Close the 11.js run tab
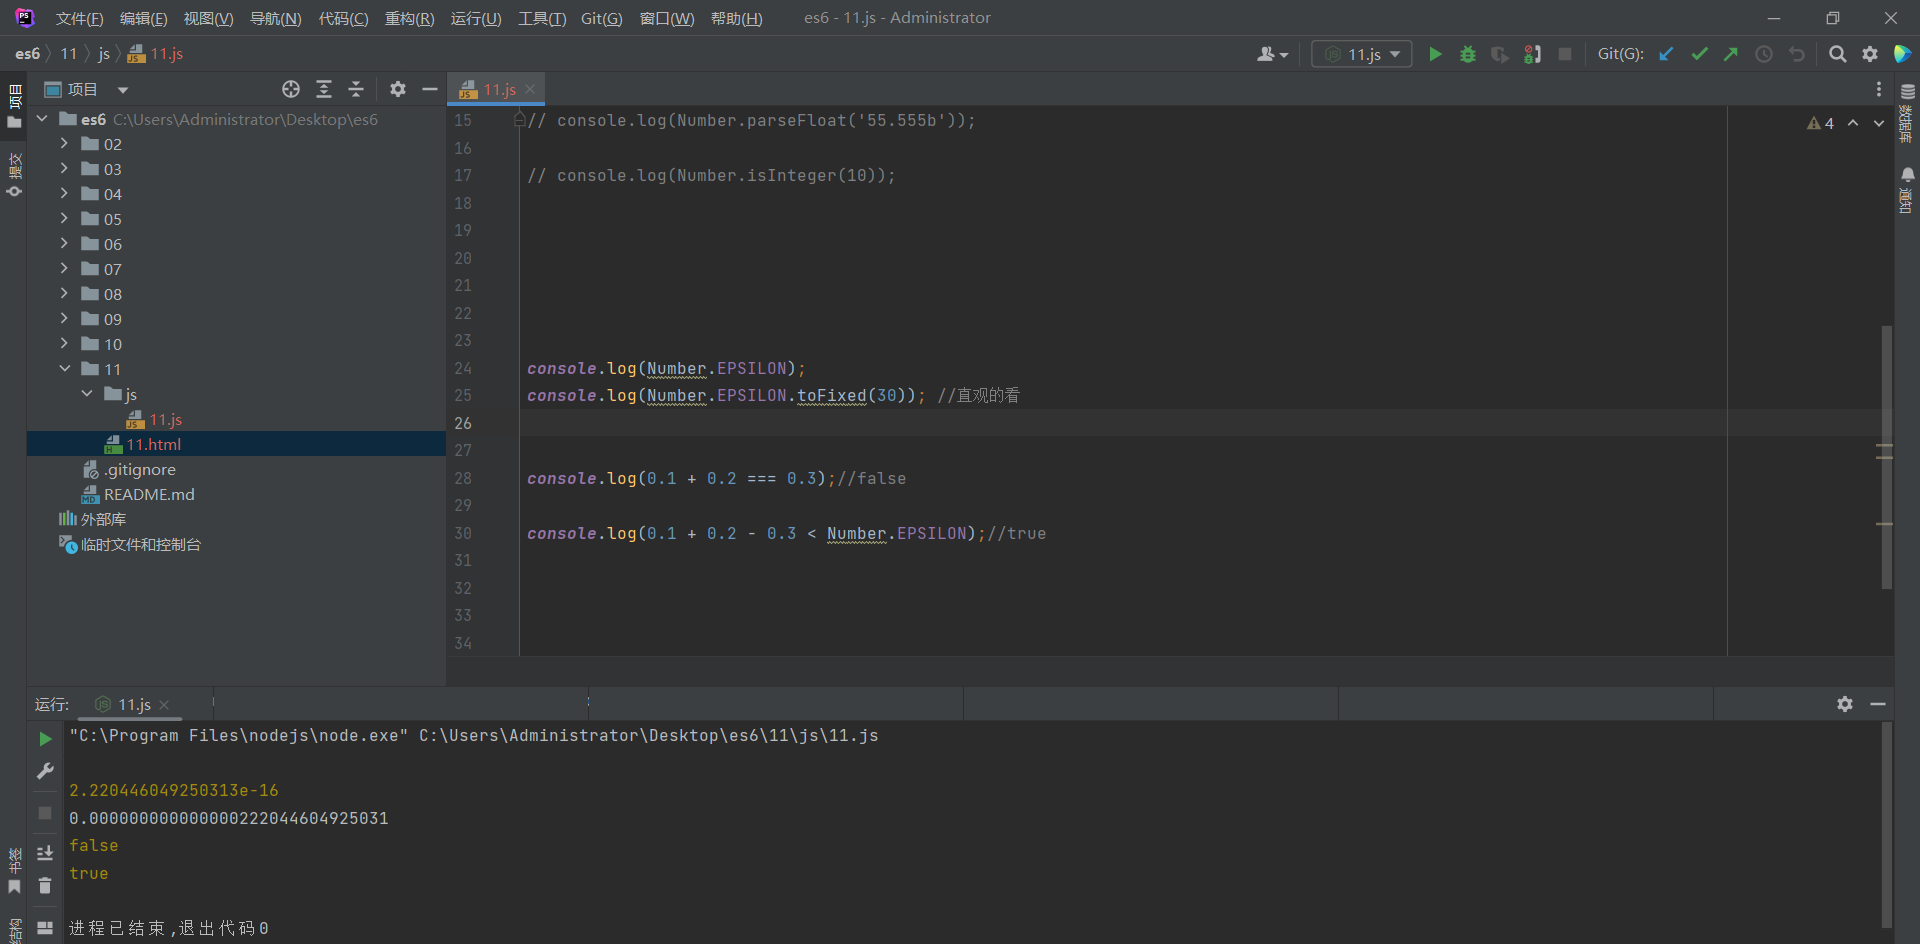 point(164,705)
